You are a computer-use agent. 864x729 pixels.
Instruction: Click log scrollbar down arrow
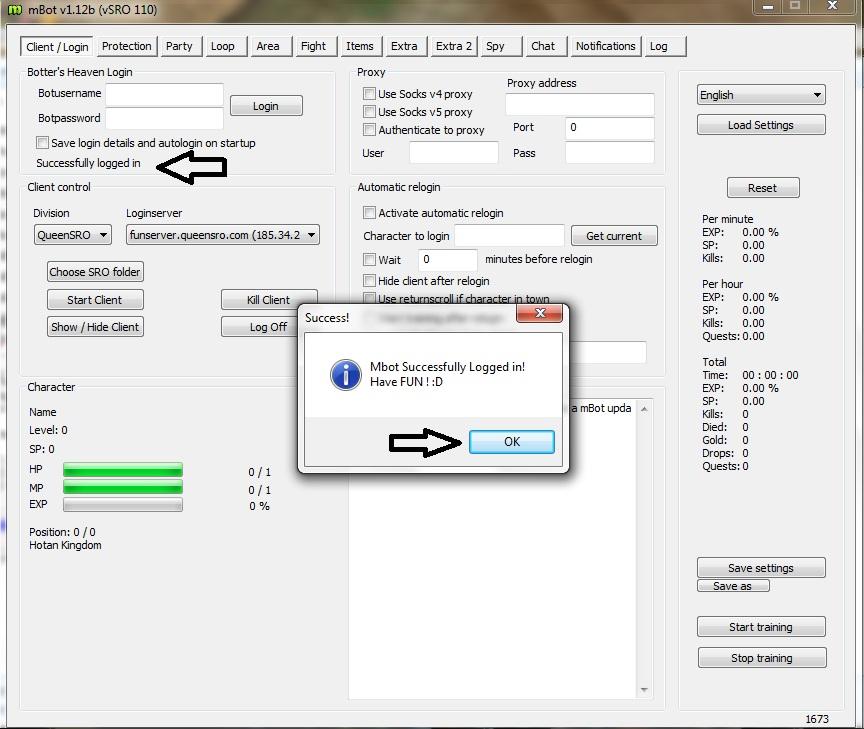(644, 690)
